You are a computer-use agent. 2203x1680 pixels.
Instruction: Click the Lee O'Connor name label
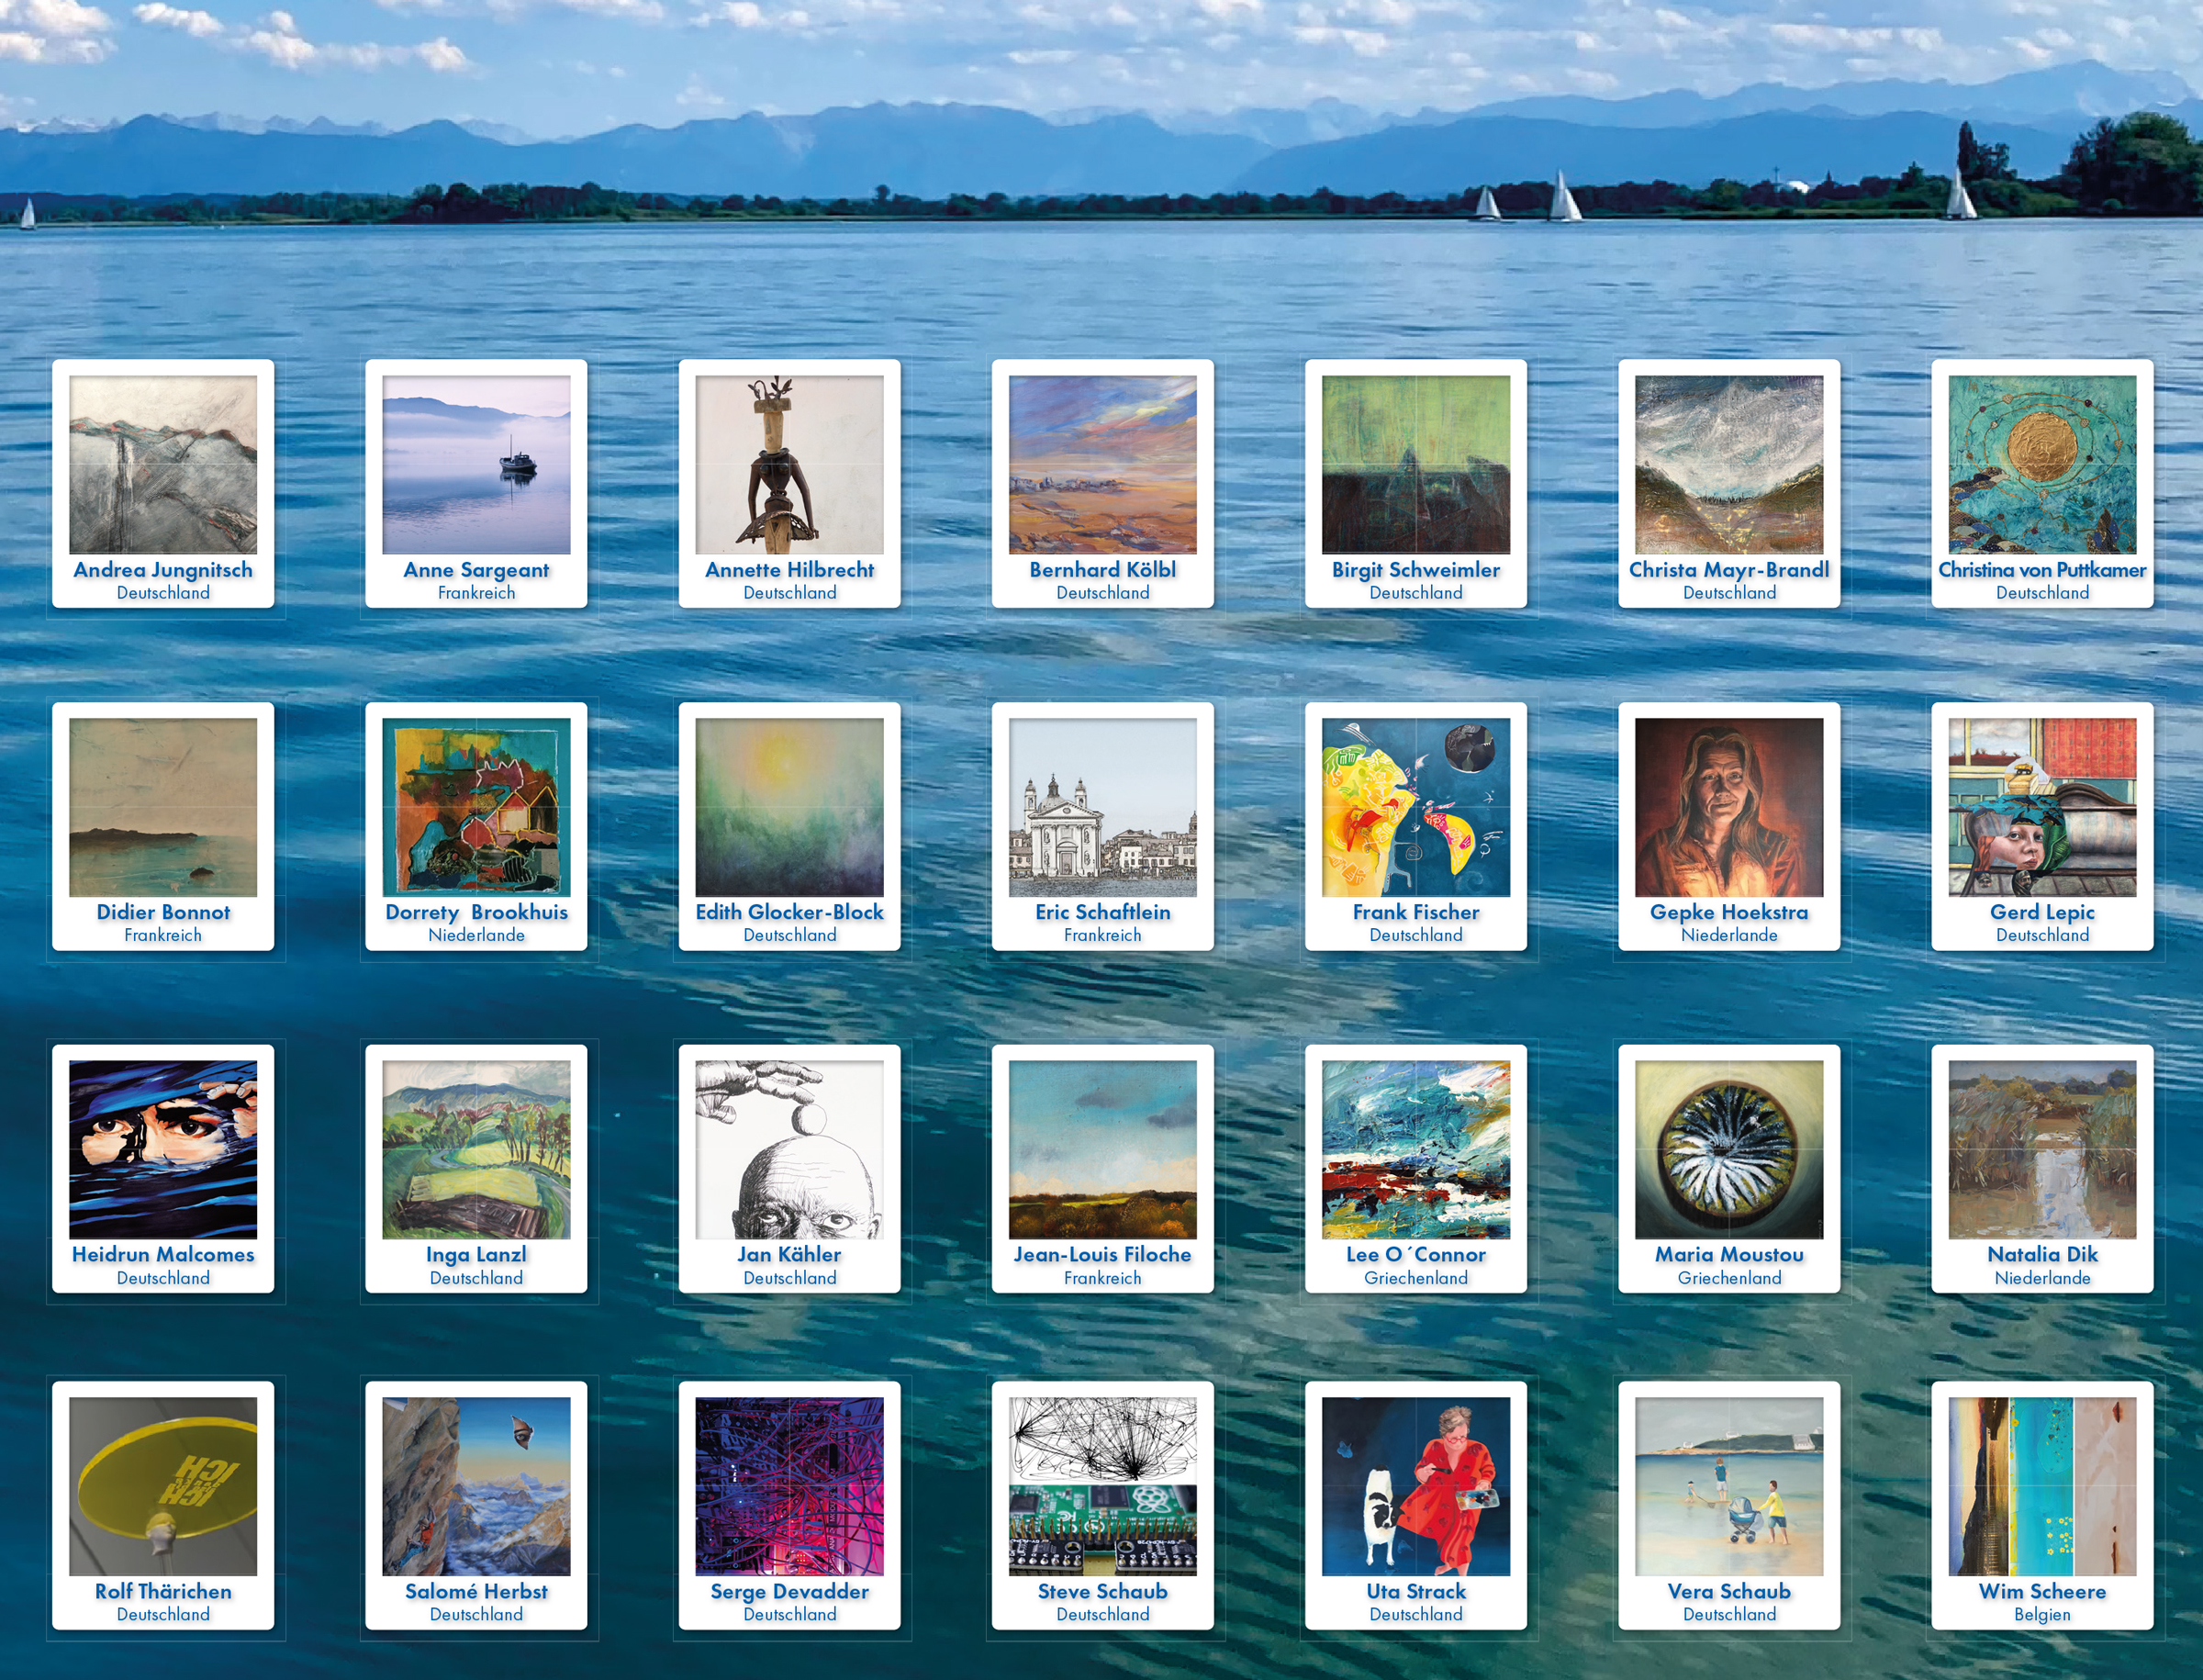coord(1416,1254)
